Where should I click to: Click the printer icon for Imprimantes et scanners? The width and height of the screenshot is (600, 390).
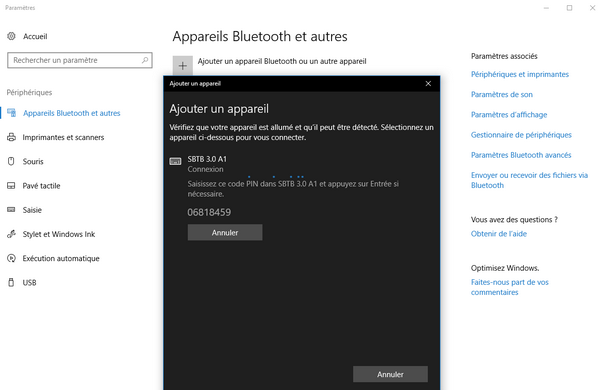(x=11, y=137)
